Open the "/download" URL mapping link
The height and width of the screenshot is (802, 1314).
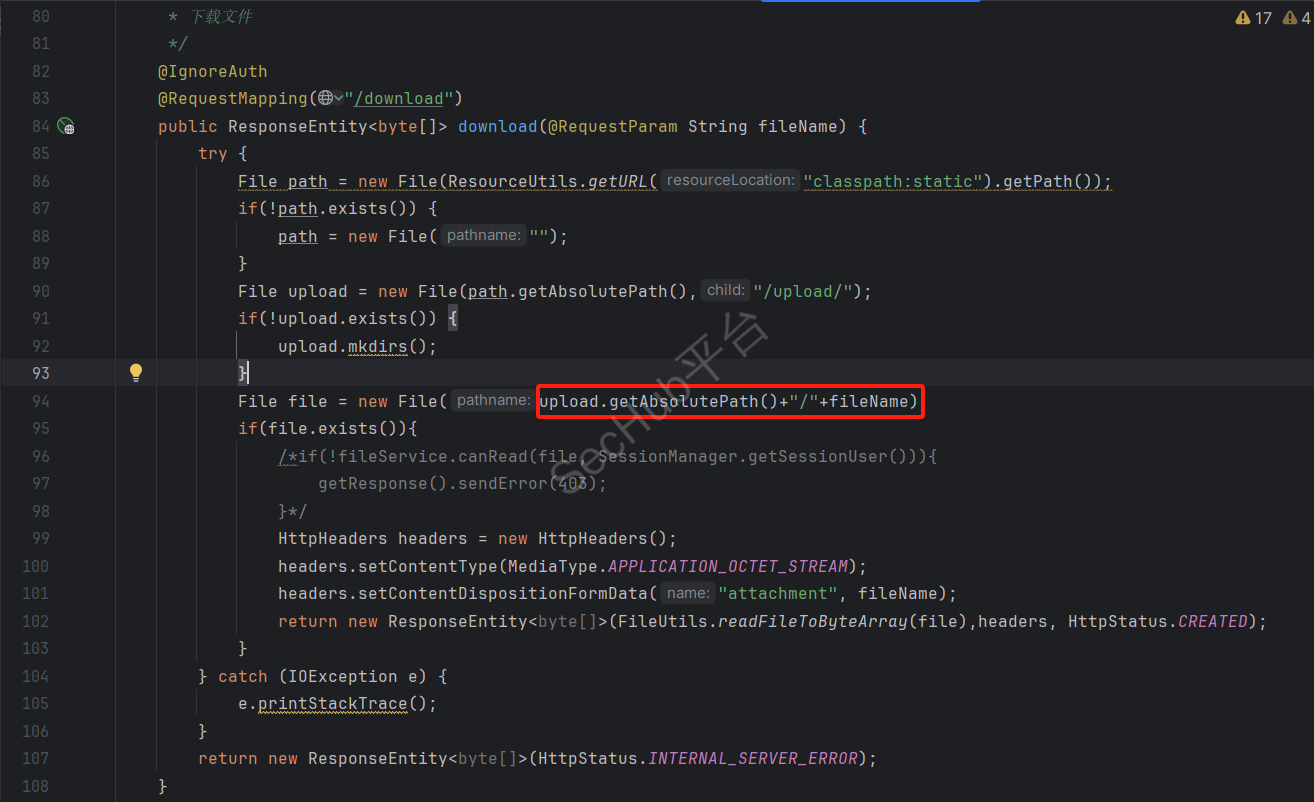(x=400, y=98)
